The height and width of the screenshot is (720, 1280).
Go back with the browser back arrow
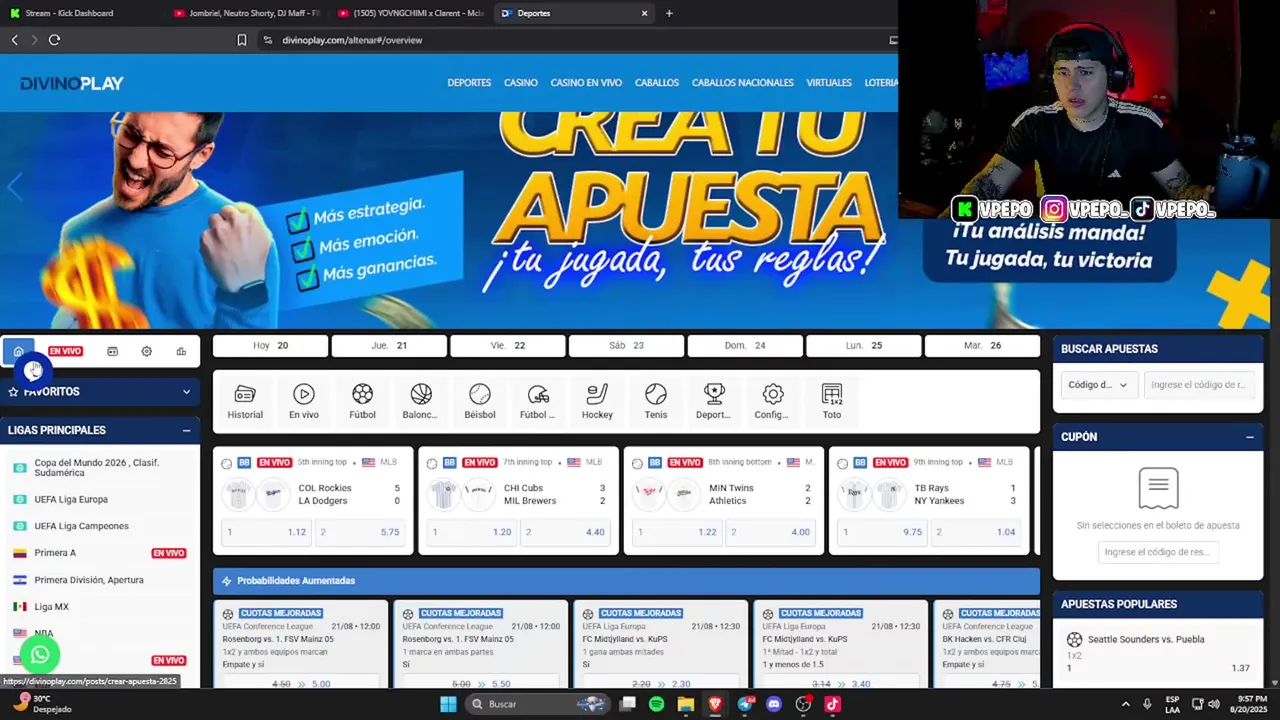pos(14,40)
